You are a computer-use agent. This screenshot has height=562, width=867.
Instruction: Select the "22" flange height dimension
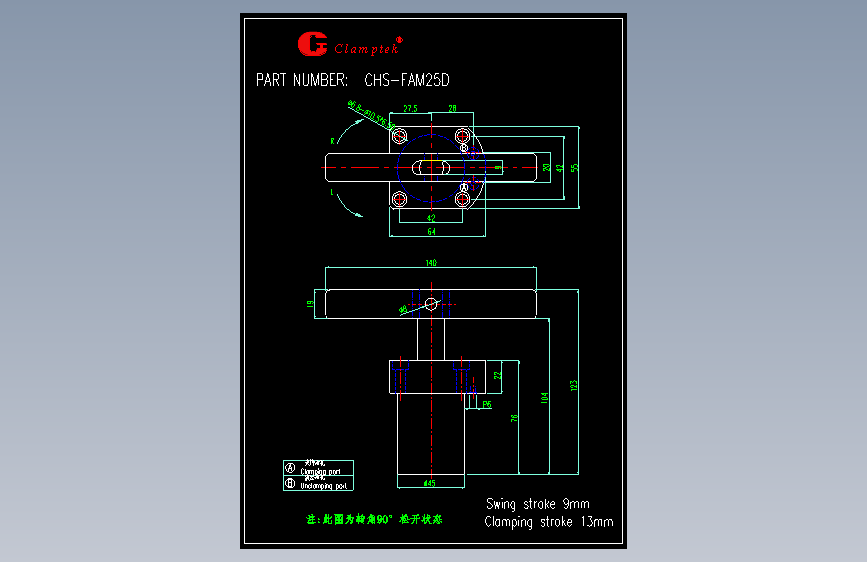click(x=497, y=375)
